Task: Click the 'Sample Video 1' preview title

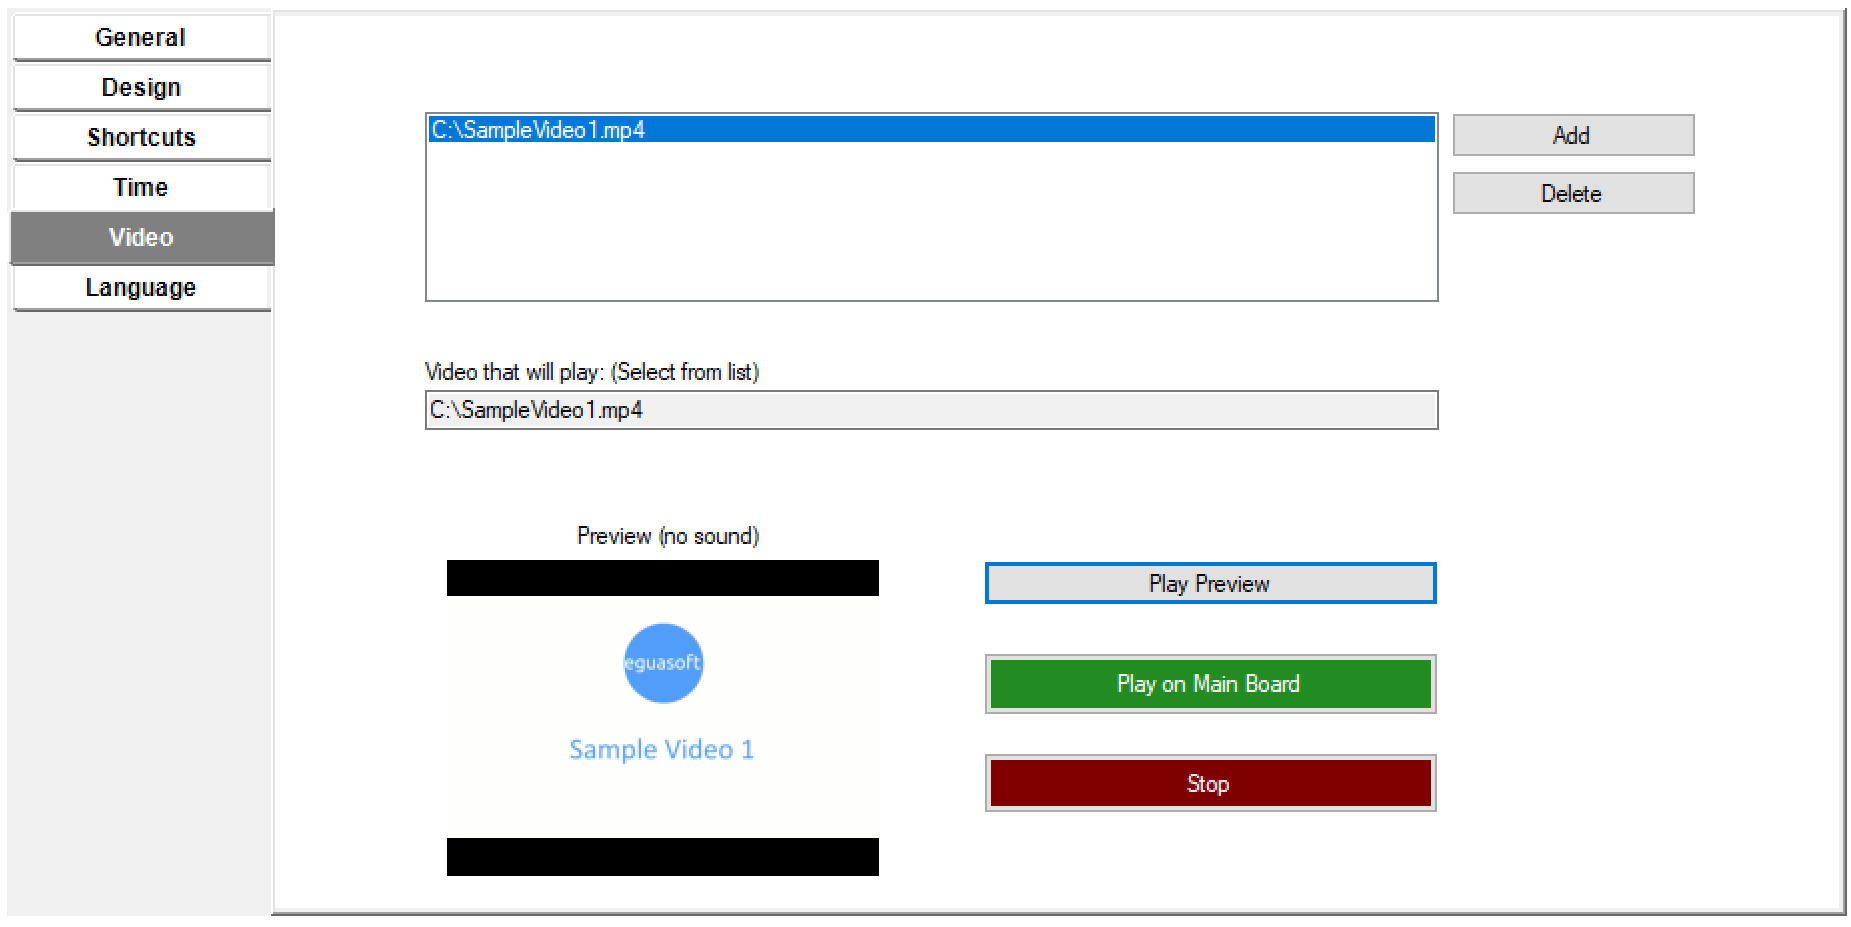Action: (661, 750)
